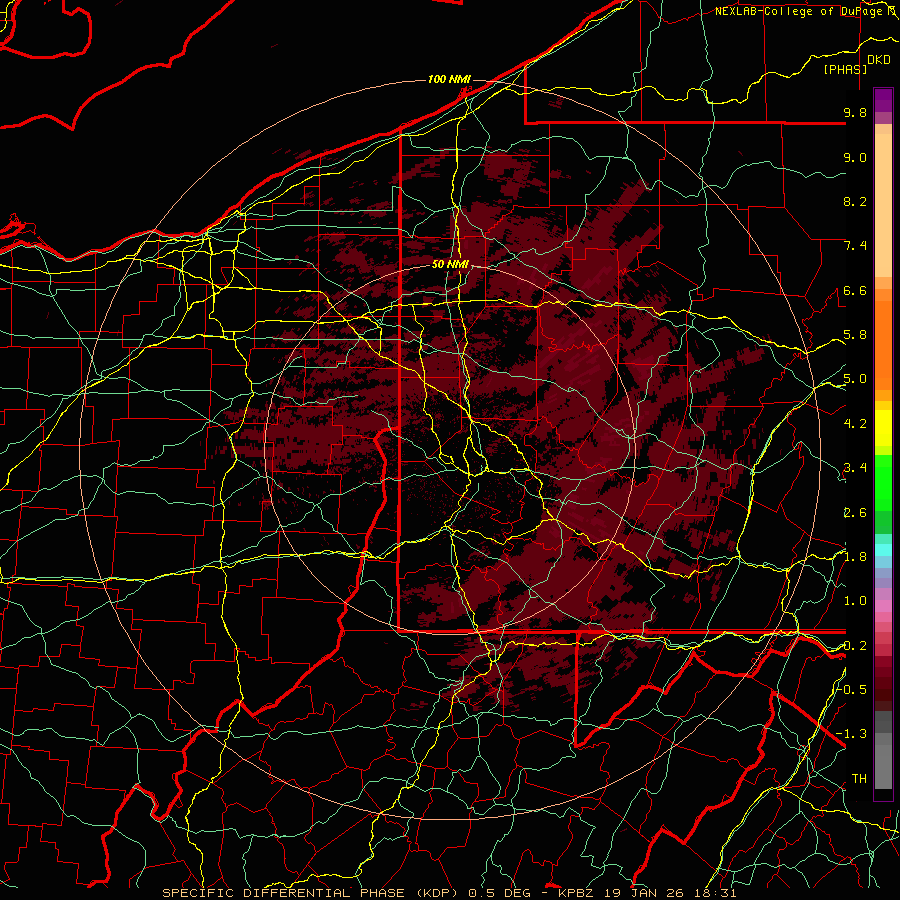Click the 7.4 value on the color scale

point(855,246)
